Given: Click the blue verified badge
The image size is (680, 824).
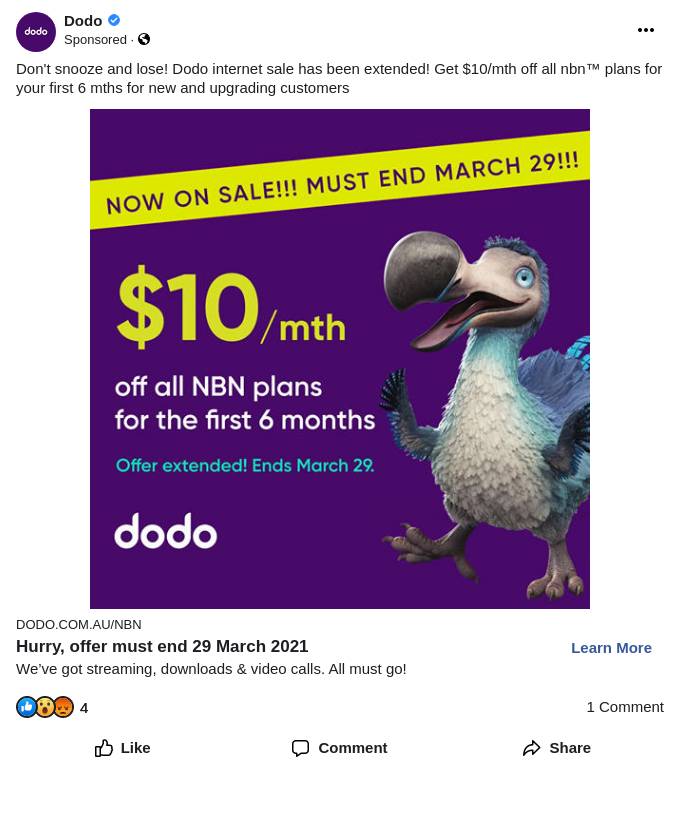Looking at the screenshot, I should (114, 20).
